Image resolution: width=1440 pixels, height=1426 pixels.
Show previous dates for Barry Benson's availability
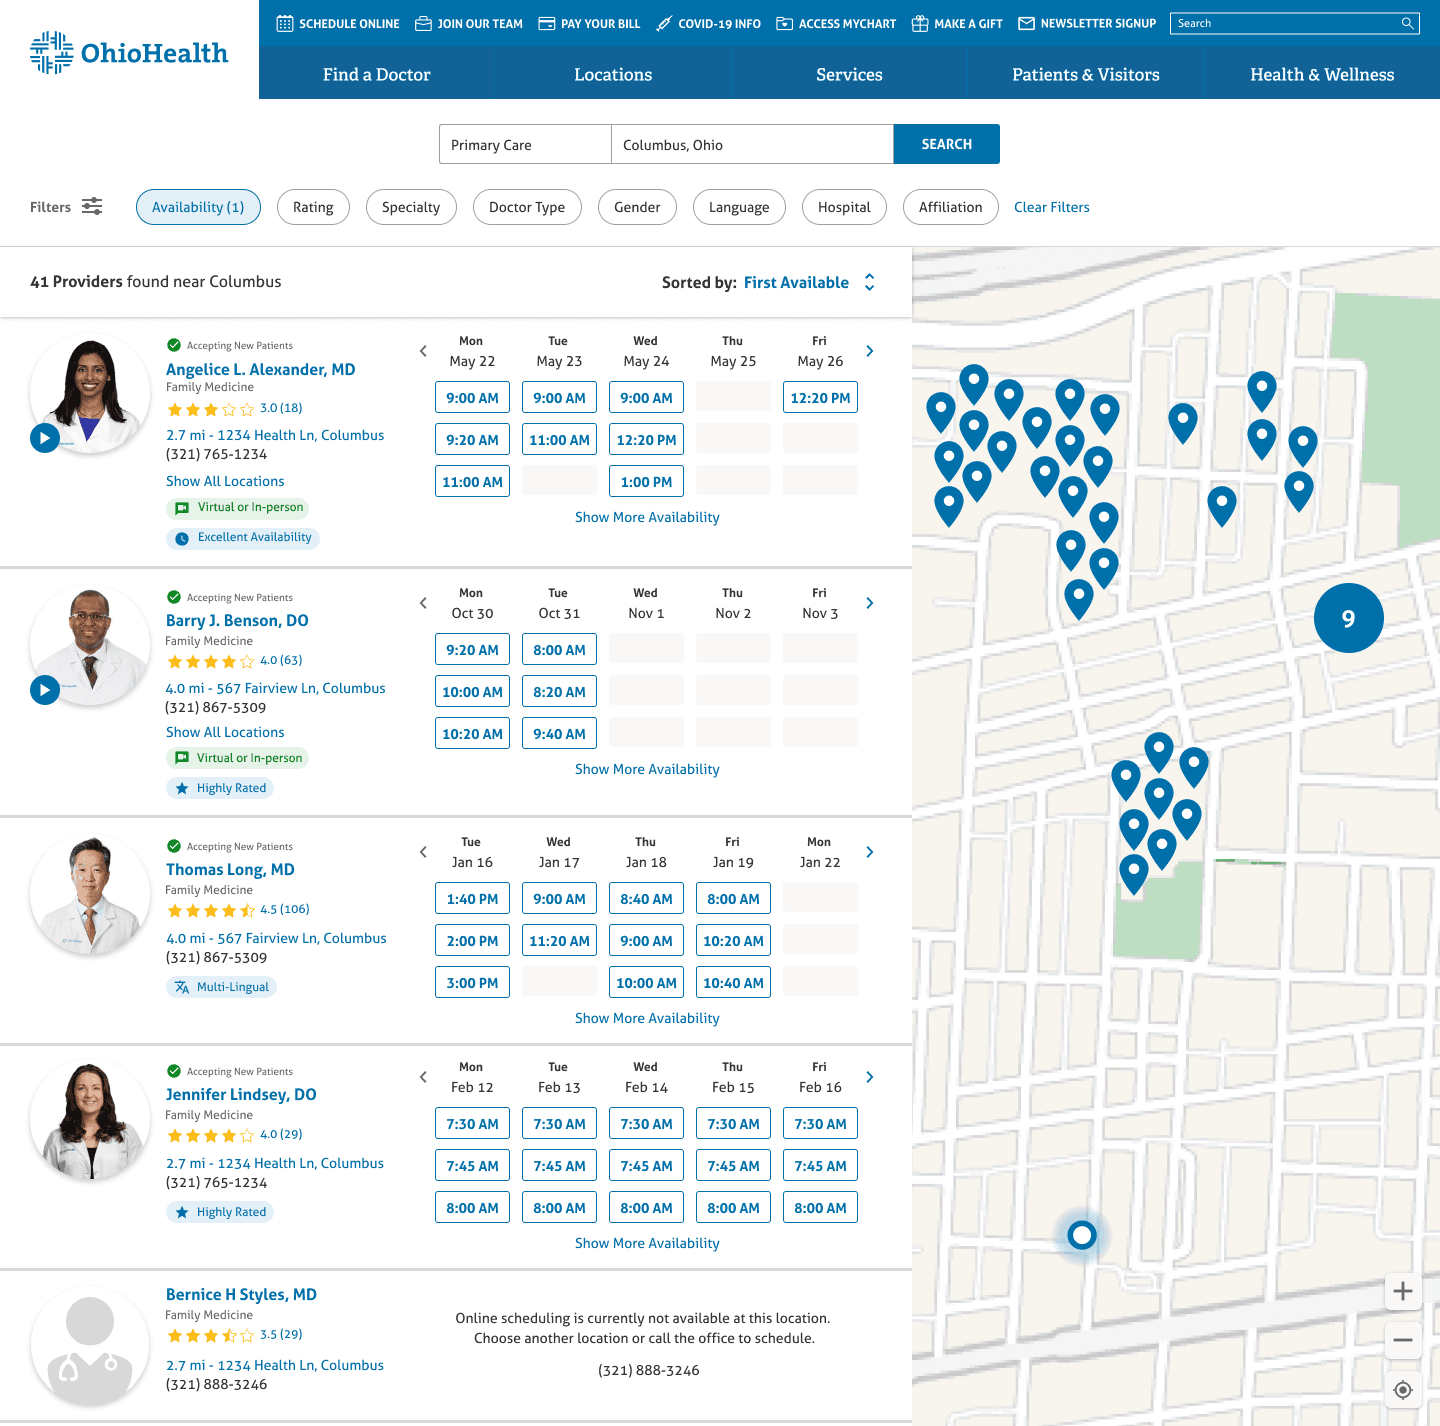[x=423, y=603]
